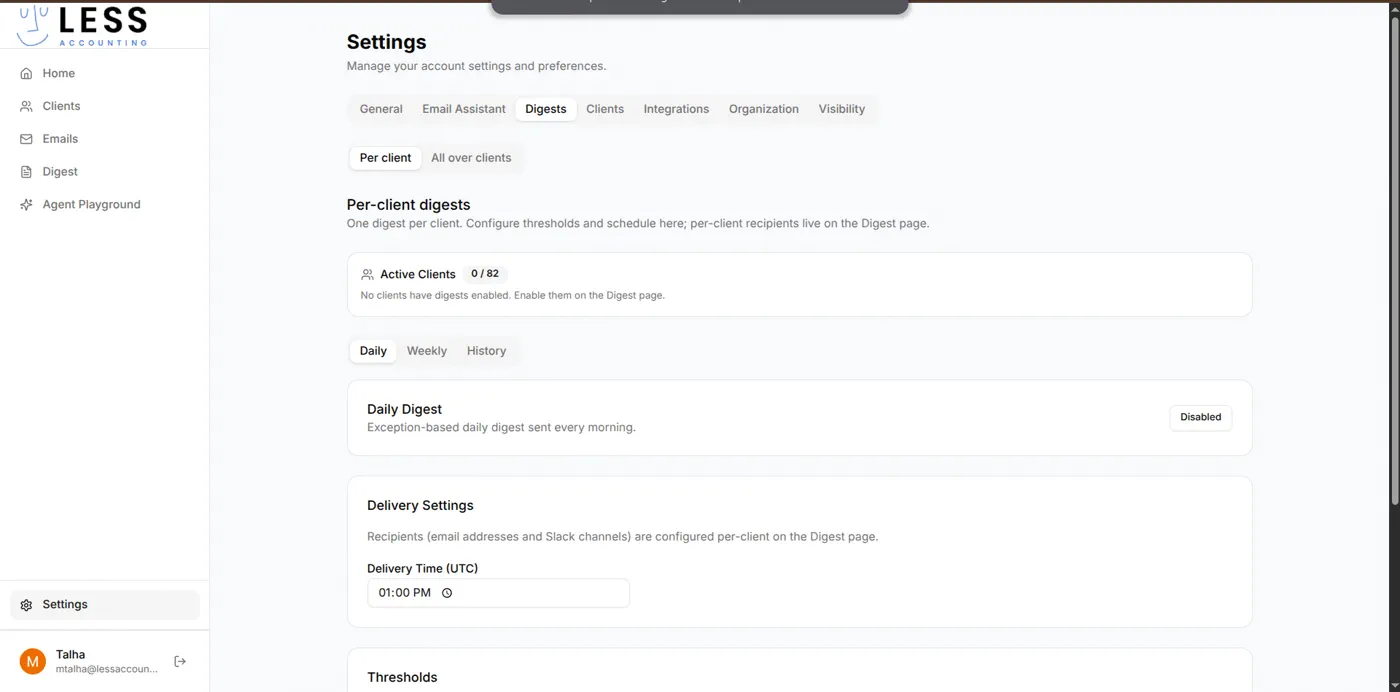This screenshot has height=692, width=1400.
Task: Click 'Exception-based daily digest' description
Action: coord(501,428)
